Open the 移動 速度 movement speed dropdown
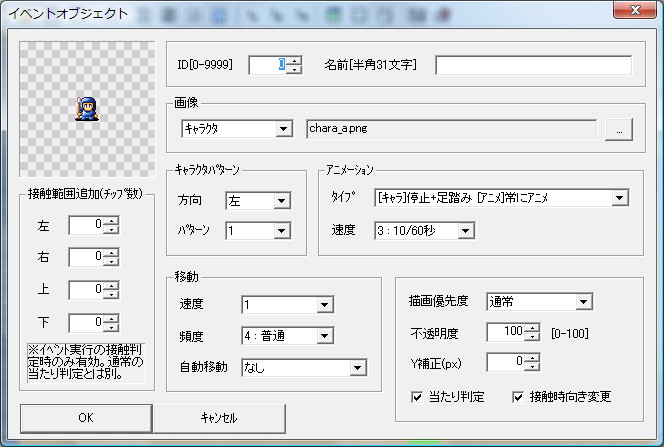The height and width of the screenshot is (447, 664). click(x=288, y=304)
